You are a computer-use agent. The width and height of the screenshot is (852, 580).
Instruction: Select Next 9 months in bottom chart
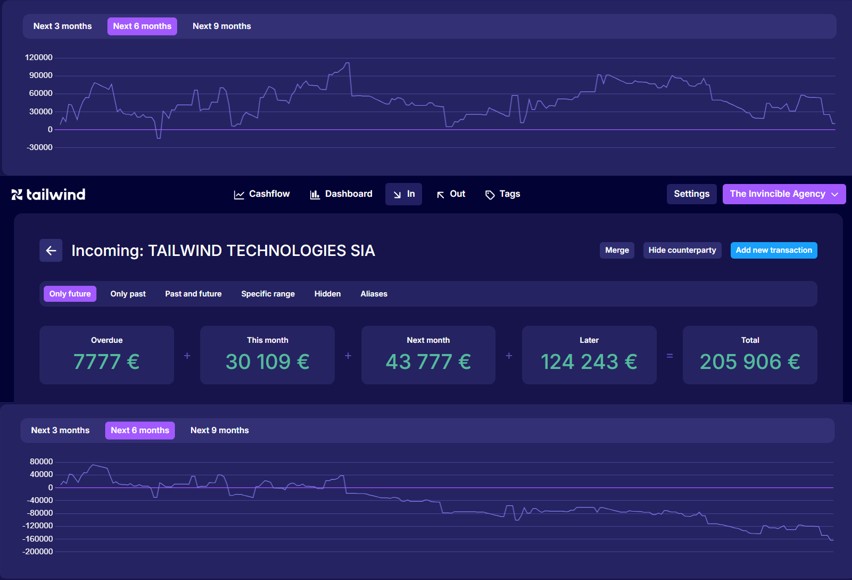[x=220, y=430]
